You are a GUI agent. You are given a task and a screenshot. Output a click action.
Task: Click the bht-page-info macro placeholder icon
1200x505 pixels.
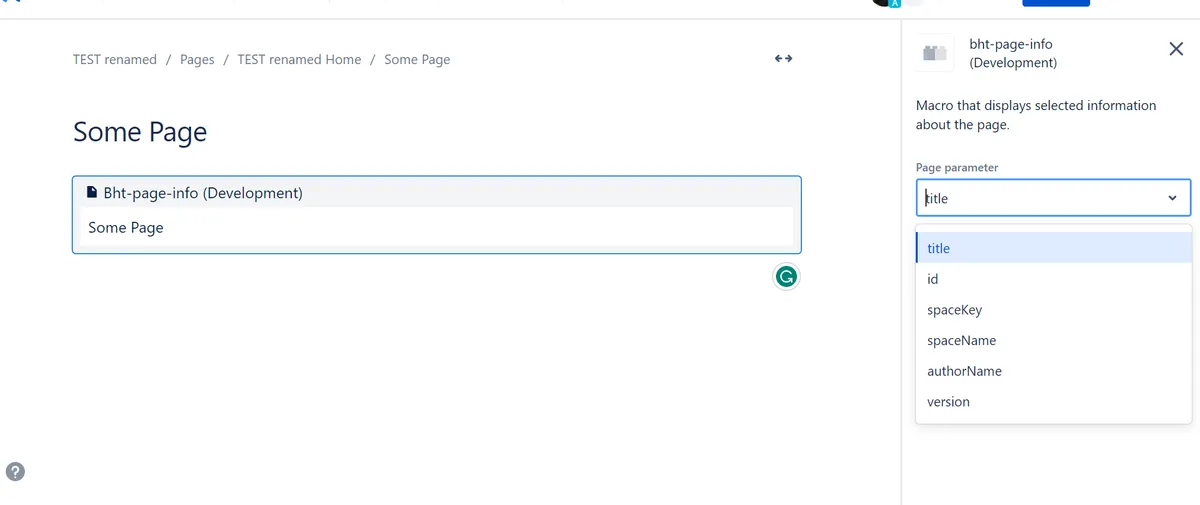tap(936, 54)
